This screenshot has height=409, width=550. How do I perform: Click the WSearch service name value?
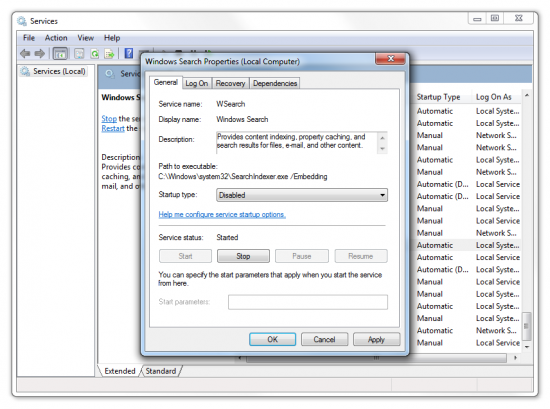[230, 104]
